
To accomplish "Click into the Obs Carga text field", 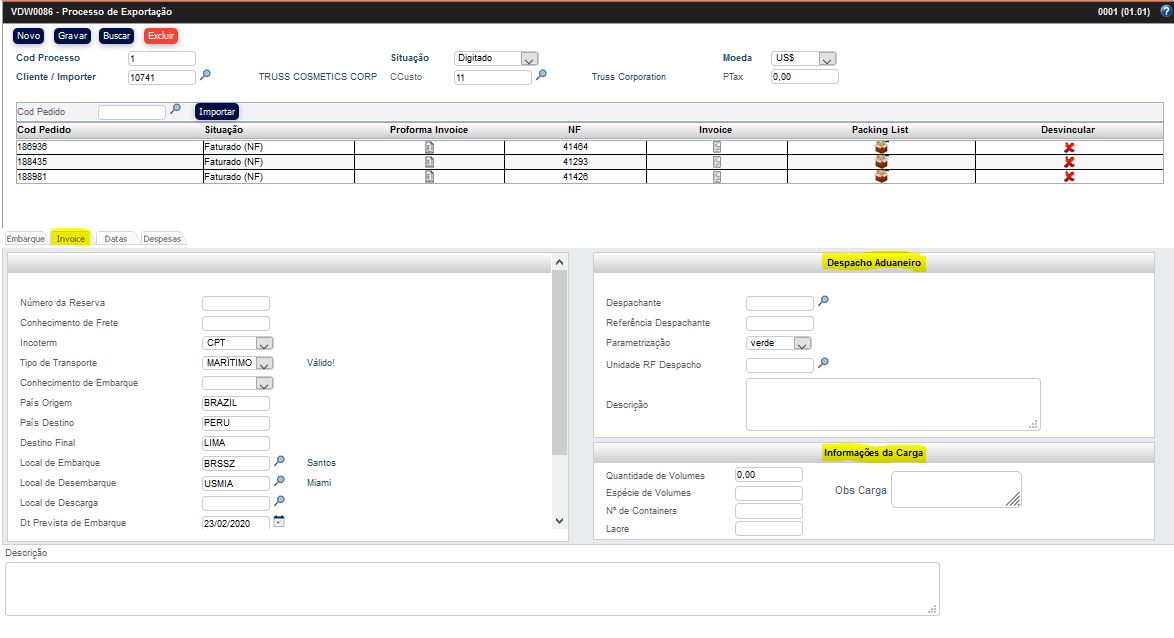I will click(955, 488).
